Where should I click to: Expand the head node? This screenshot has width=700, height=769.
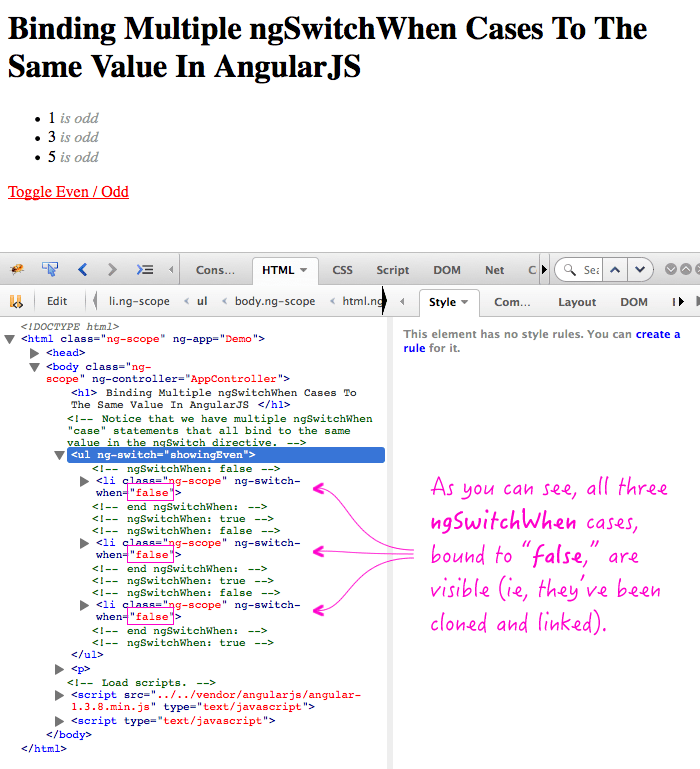pos(34,353)
